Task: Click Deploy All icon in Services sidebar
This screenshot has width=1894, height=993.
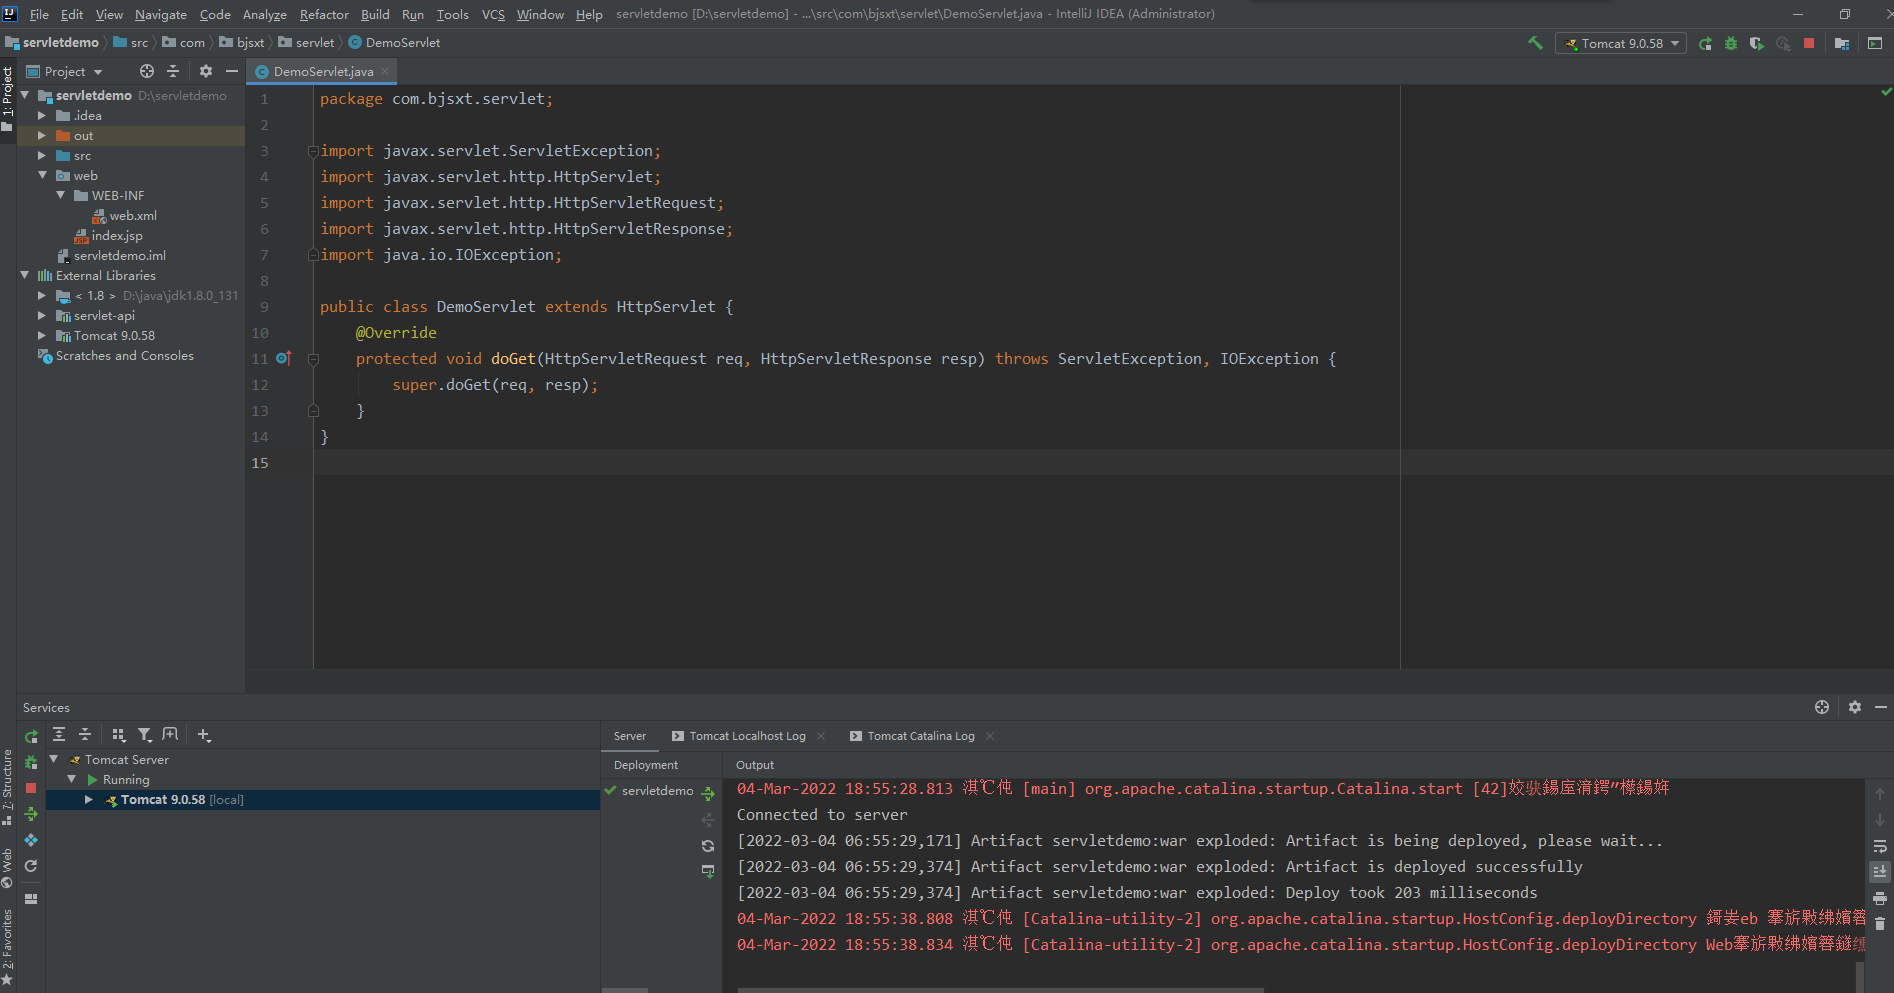Action: pos(31,814)
